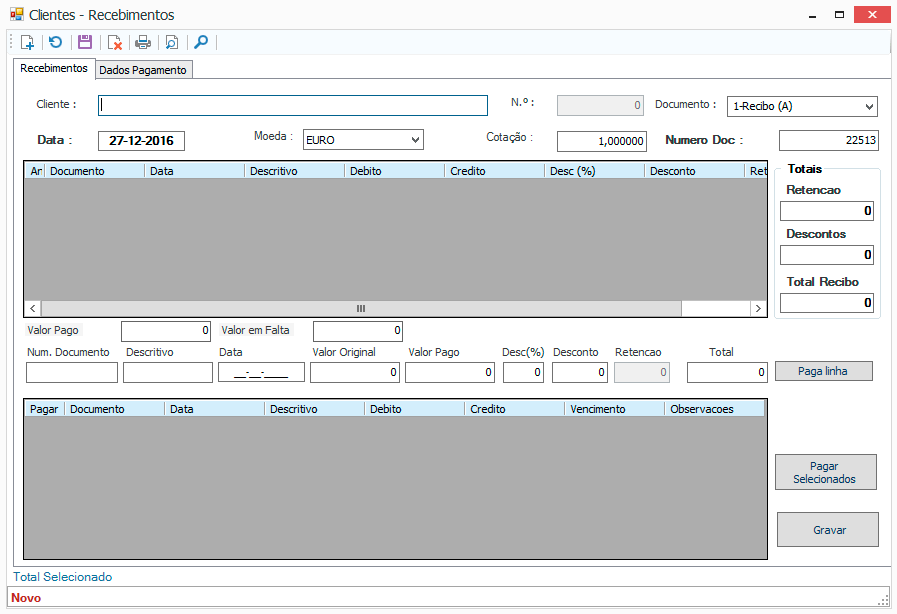Click Debito column header in upper grid
The image size is (897, 614).
[394, 171]
